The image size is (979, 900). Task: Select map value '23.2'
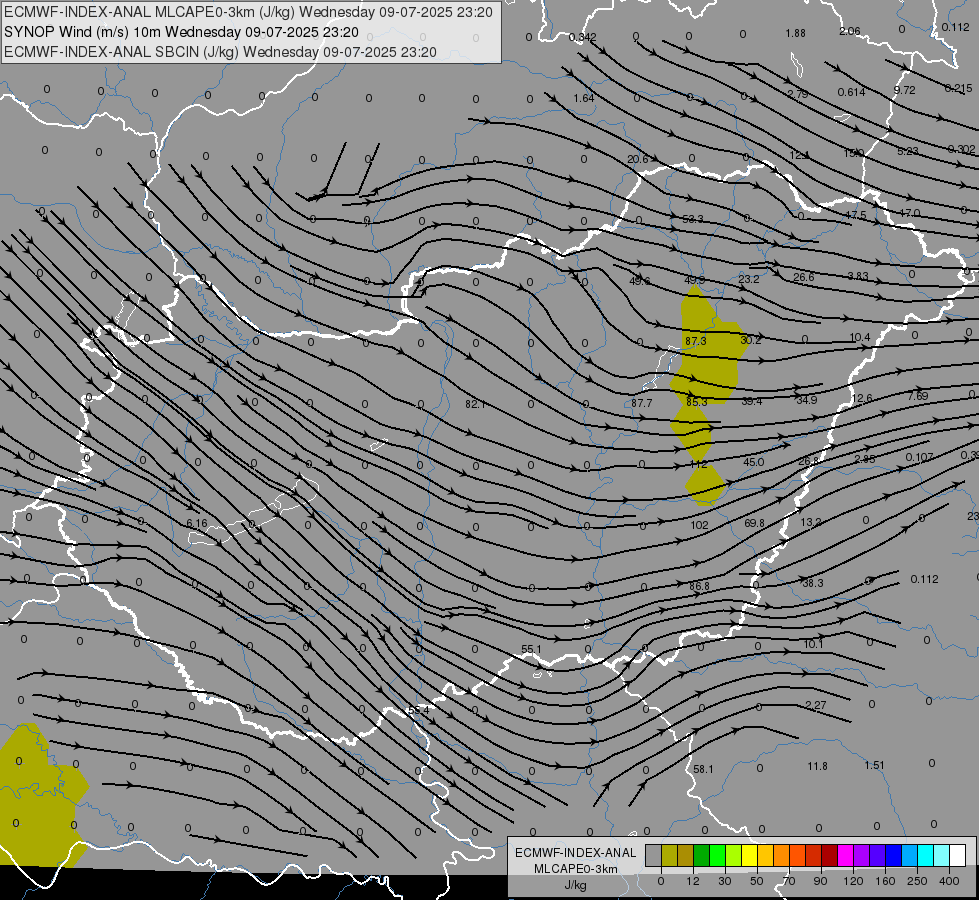click(x=749, y=279)
